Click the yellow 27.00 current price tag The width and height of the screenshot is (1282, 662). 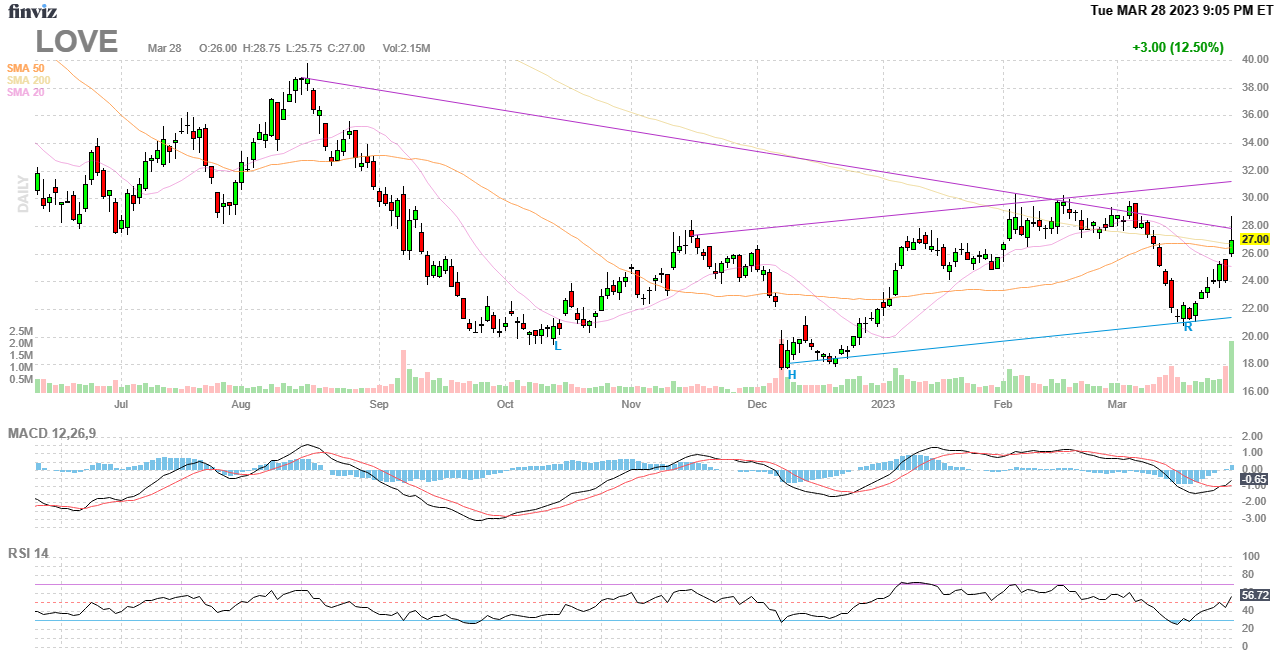(x=1254, y=240)
